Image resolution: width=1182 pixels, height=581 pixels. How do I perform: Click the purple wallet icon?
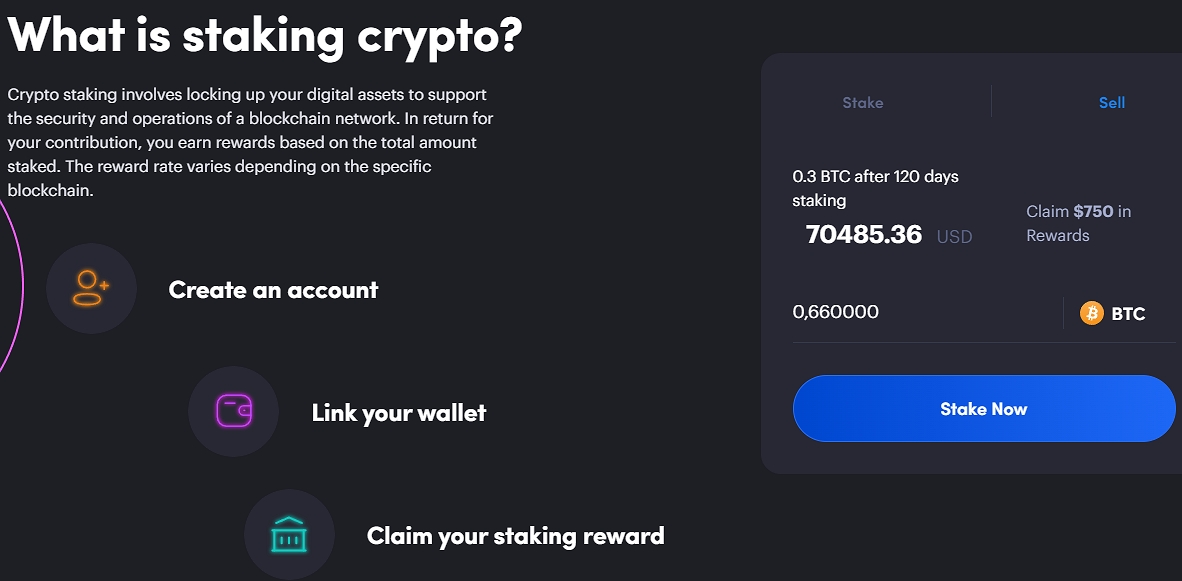coord(233,411)
